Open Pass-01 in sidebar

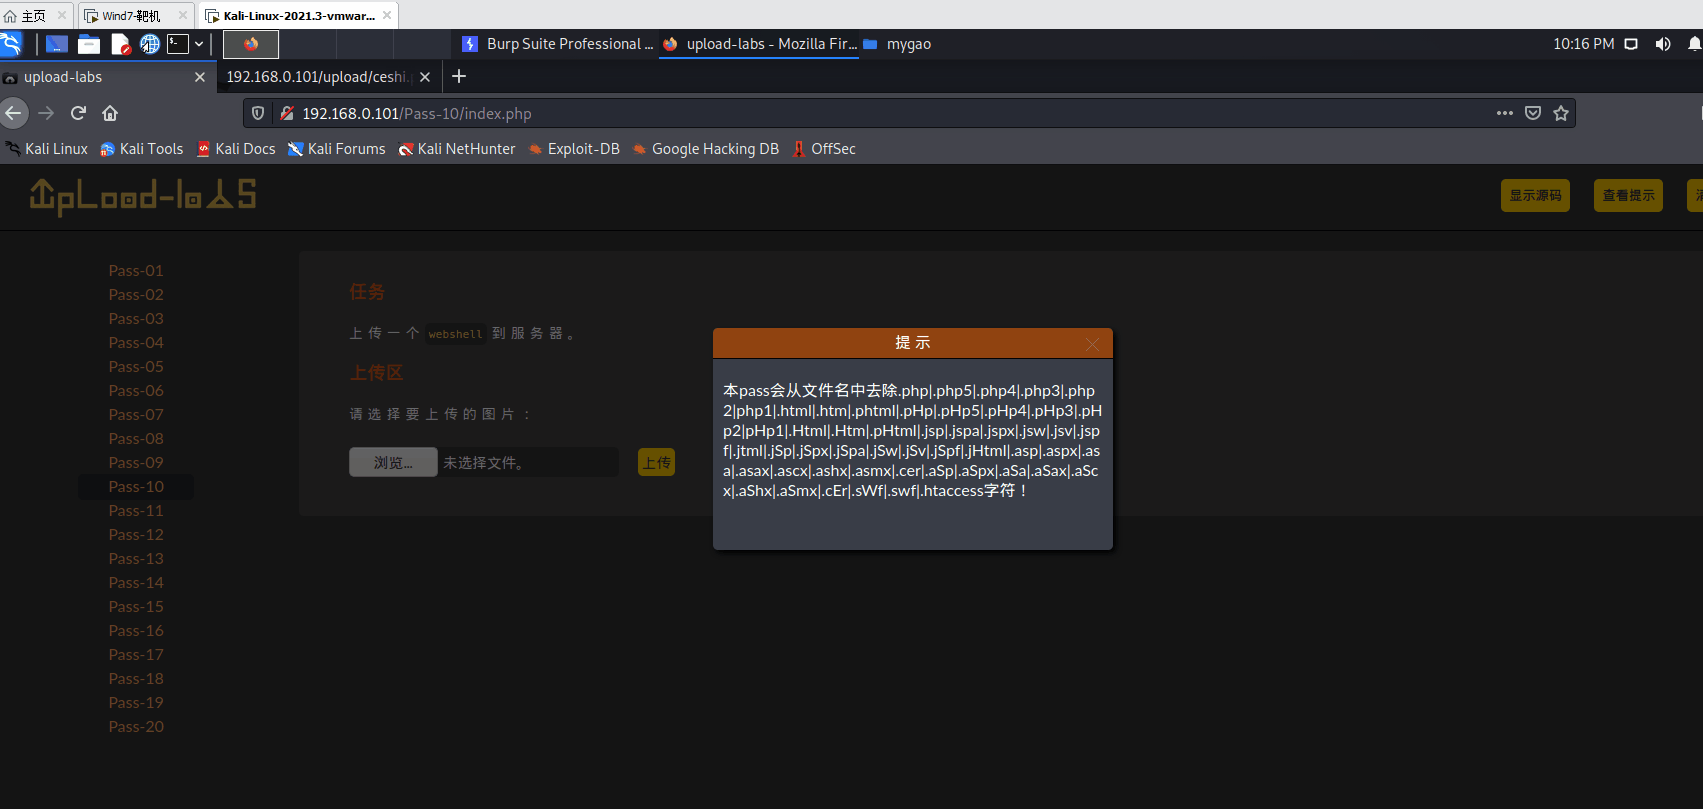point(136,271)
